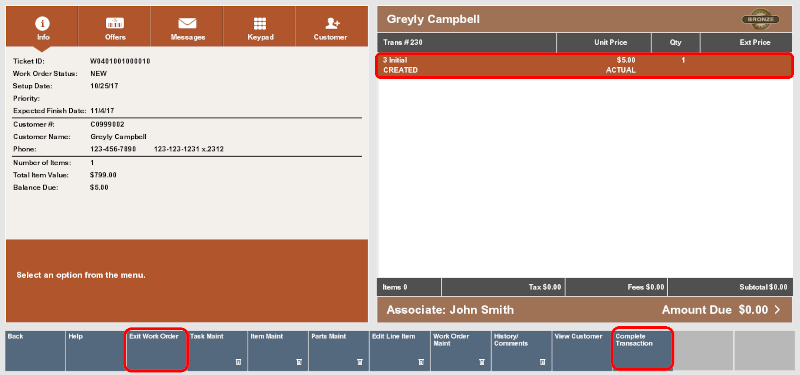Click Ticket ID value W0401001000010
Viewport: 800px width, 375px height.
[x=120, y=61]
